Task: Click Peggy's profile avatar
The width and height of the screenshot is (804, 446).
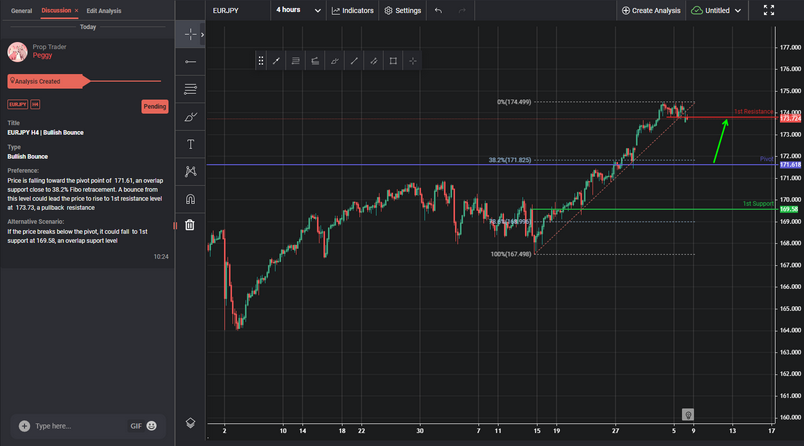Action: [x=17, y=52]
